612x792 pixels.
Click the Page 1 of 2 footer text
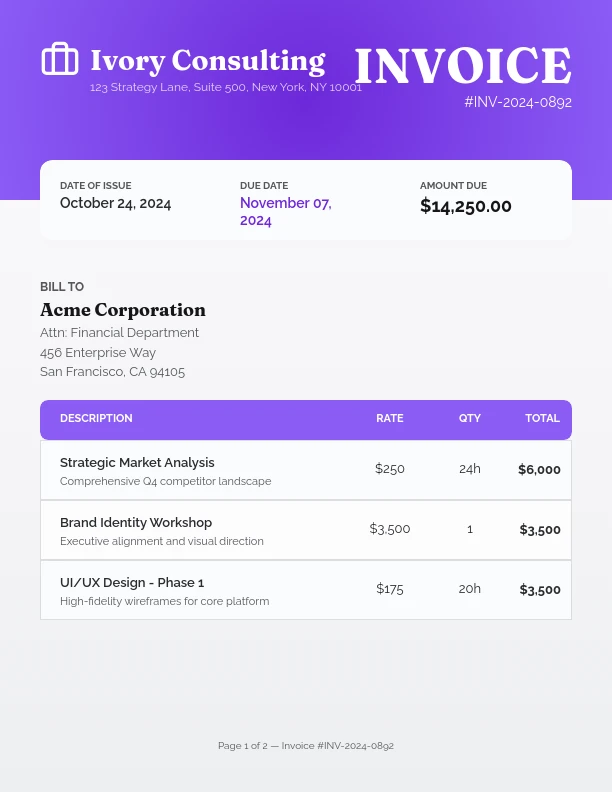pyautogui.click(x=306, y=746)
